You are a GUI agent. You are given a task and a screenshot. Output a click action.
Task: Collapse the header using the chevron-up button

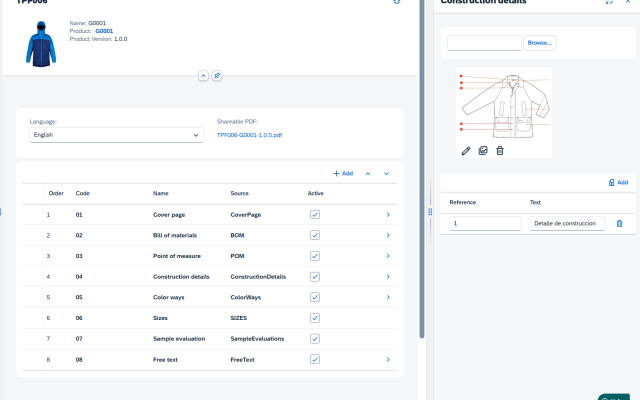click(x=203, y=76)
